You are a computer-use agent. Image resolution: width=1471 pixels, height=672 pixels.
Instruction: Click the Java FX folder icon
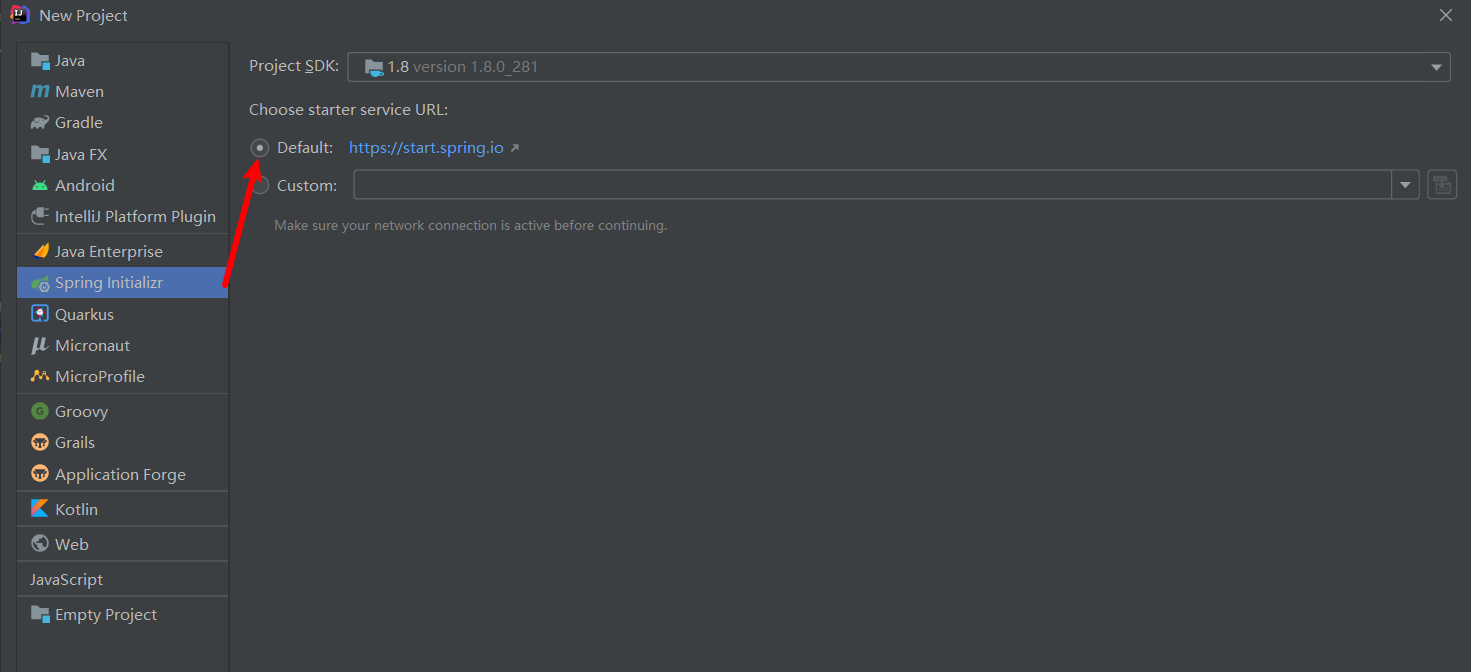point(40,154)
